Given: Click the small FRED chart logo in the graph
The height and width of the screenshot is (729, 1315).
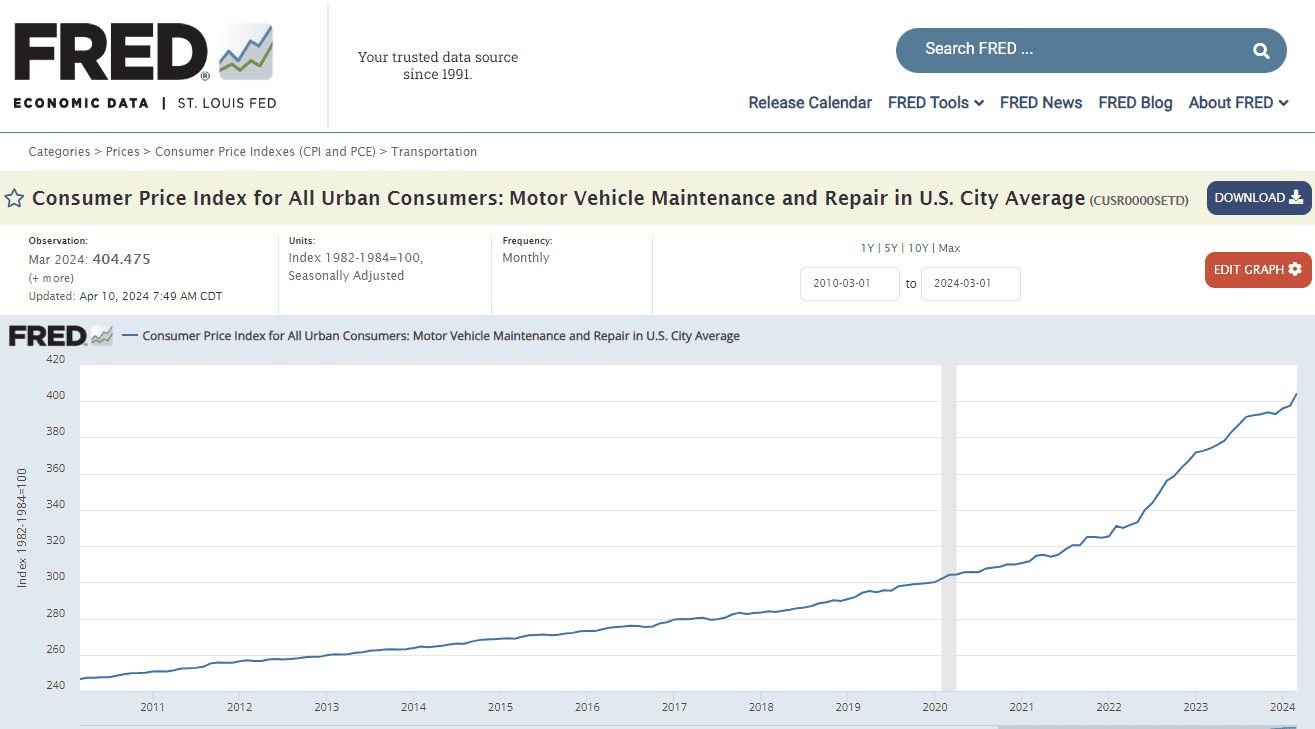Looking at the screenshot, I should pyautogui.click(x=61, y=336).
